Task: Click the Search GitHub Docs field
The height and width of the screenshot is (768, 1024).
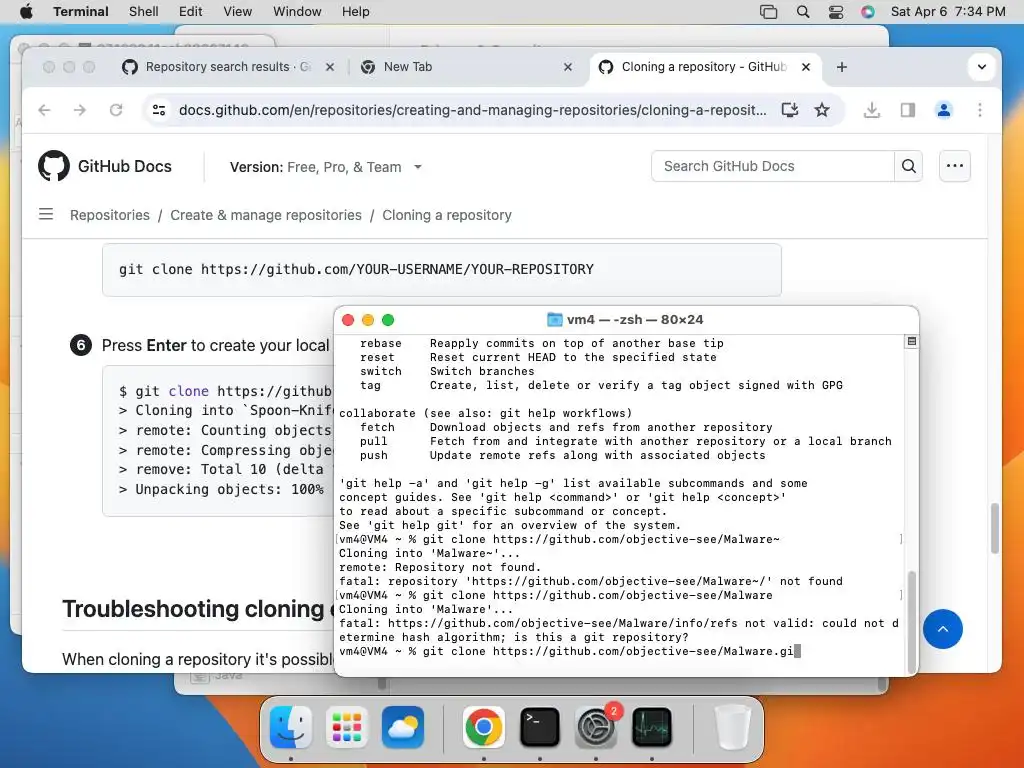Action: [x=772, y=166]
